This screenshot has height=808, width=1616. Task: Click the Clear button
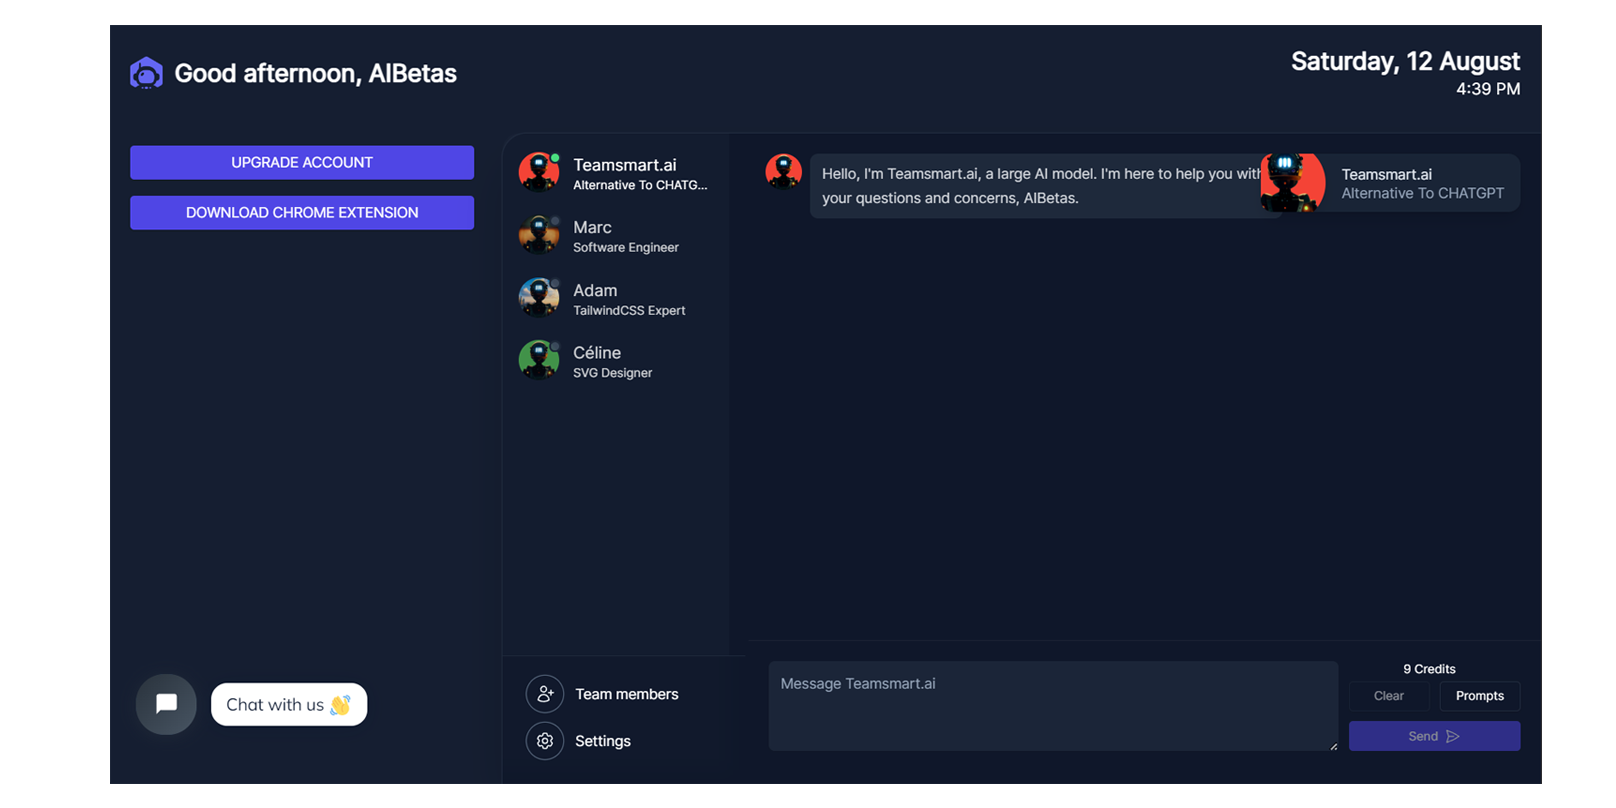point(1389,696)
